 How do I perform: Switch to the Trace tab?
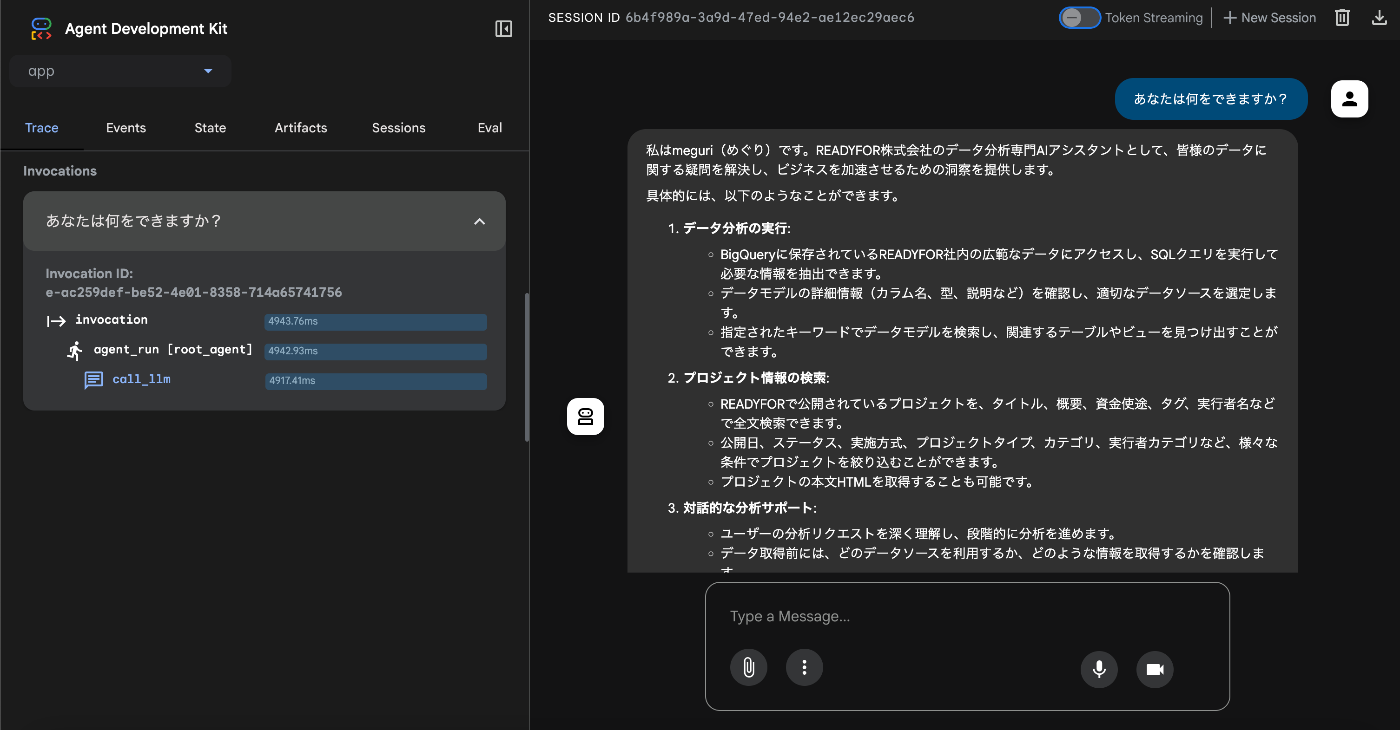tap(42, 128)
